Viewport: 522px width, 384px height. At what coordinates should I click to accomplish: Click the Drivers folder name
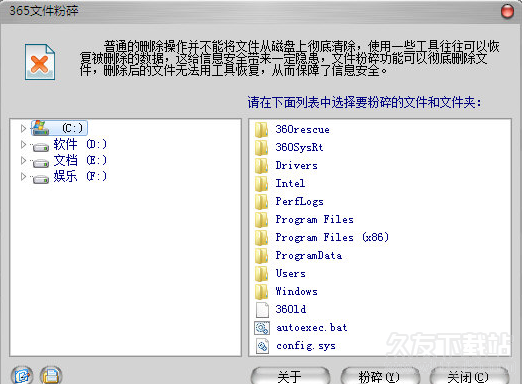click(x=296, y=165)
